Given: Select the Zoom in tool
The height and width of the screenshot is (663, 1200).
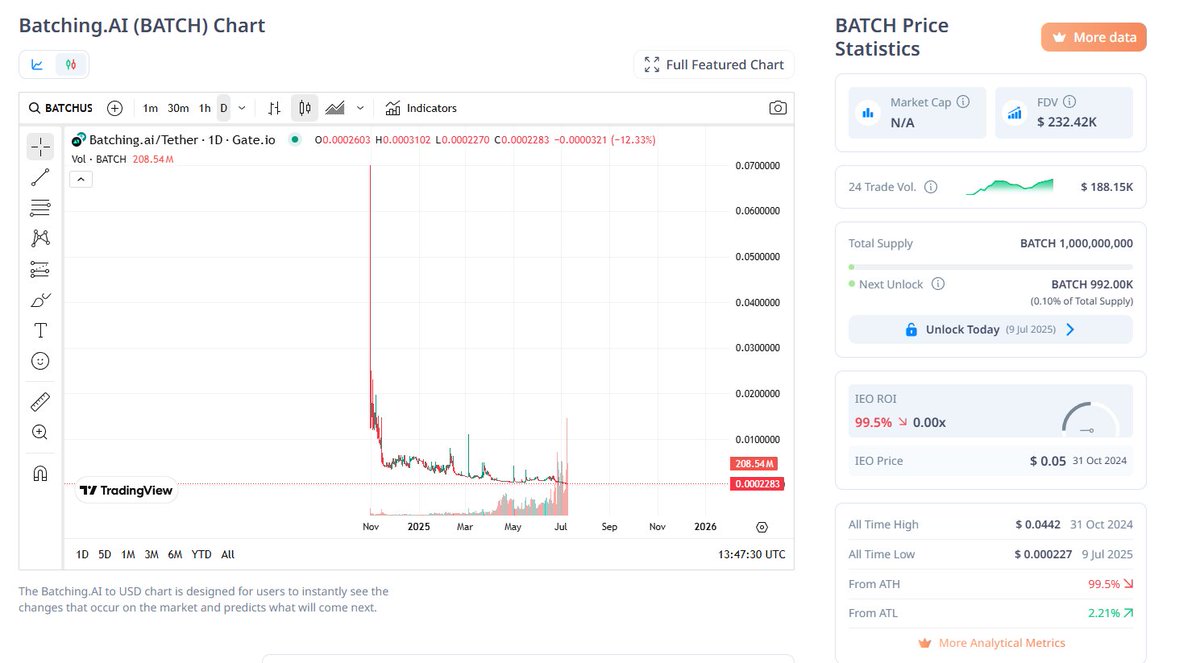Looking at the screenshot, I should (40, 432).
